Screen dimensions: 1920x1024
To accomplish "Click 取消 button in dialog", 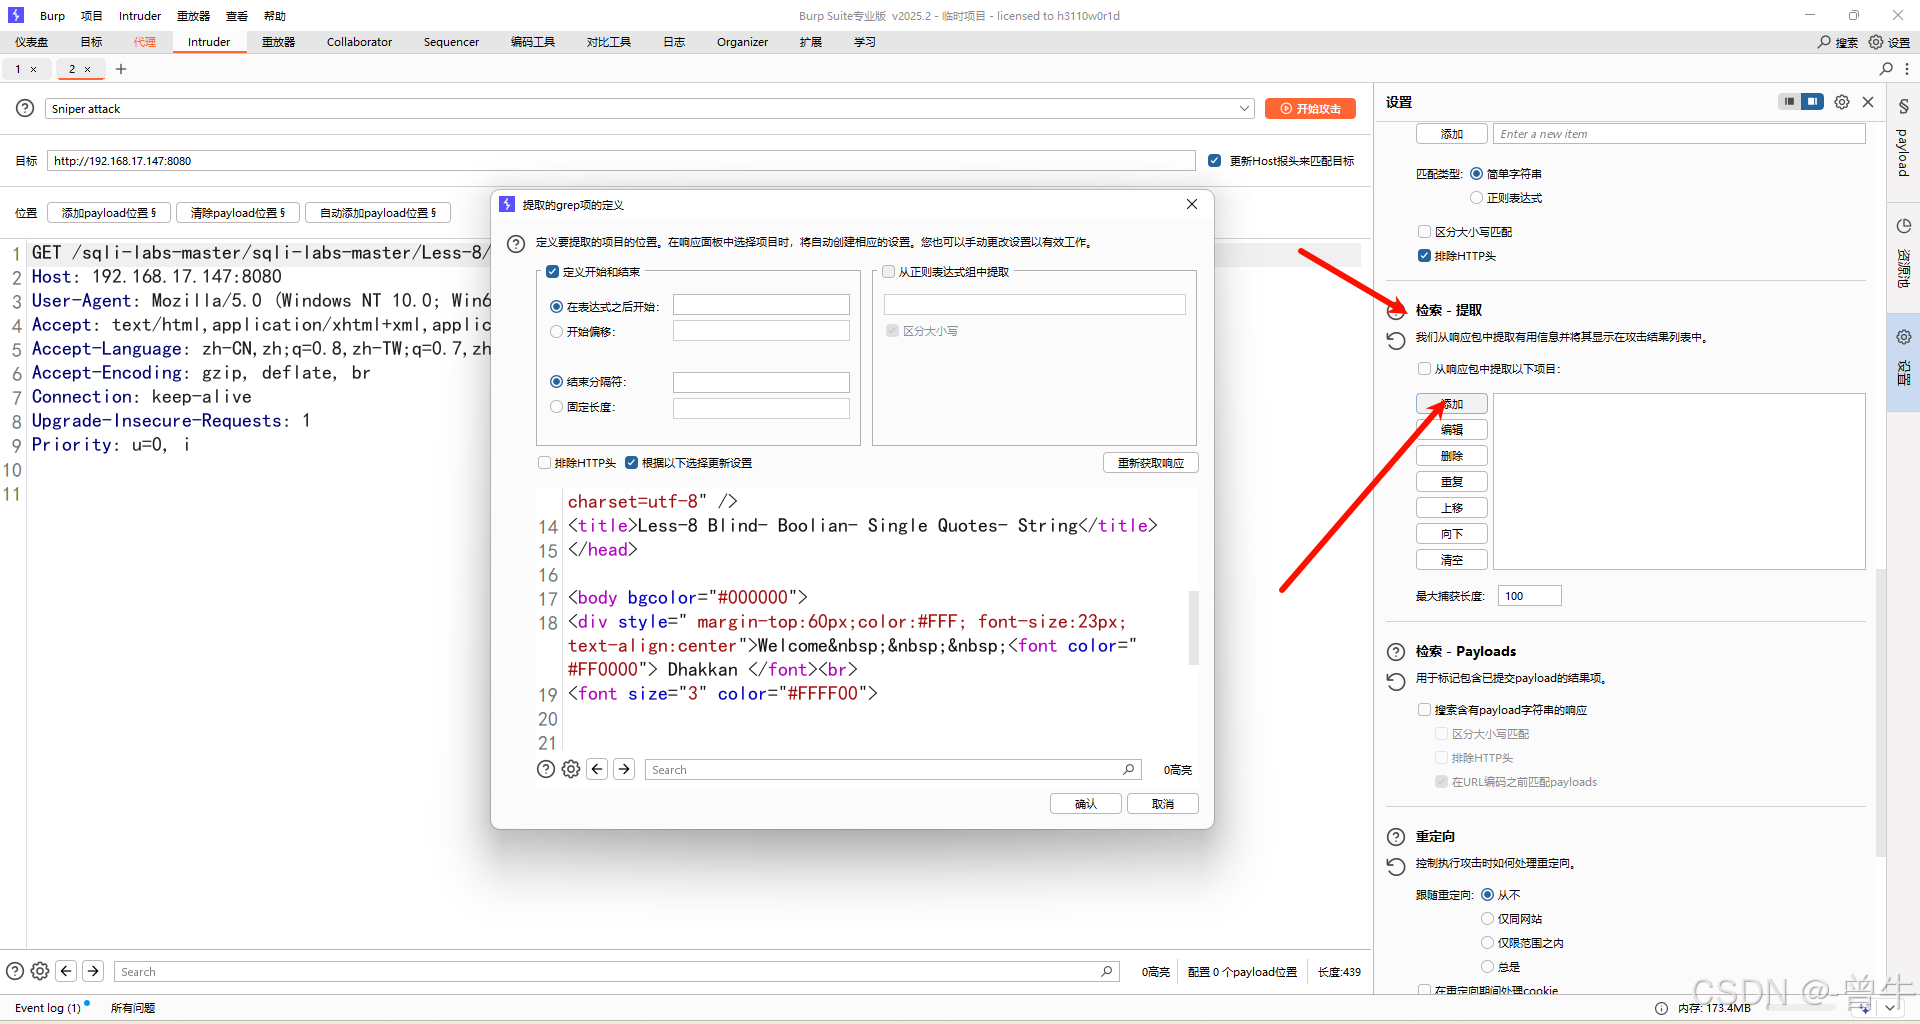I will click(1163, 804).
